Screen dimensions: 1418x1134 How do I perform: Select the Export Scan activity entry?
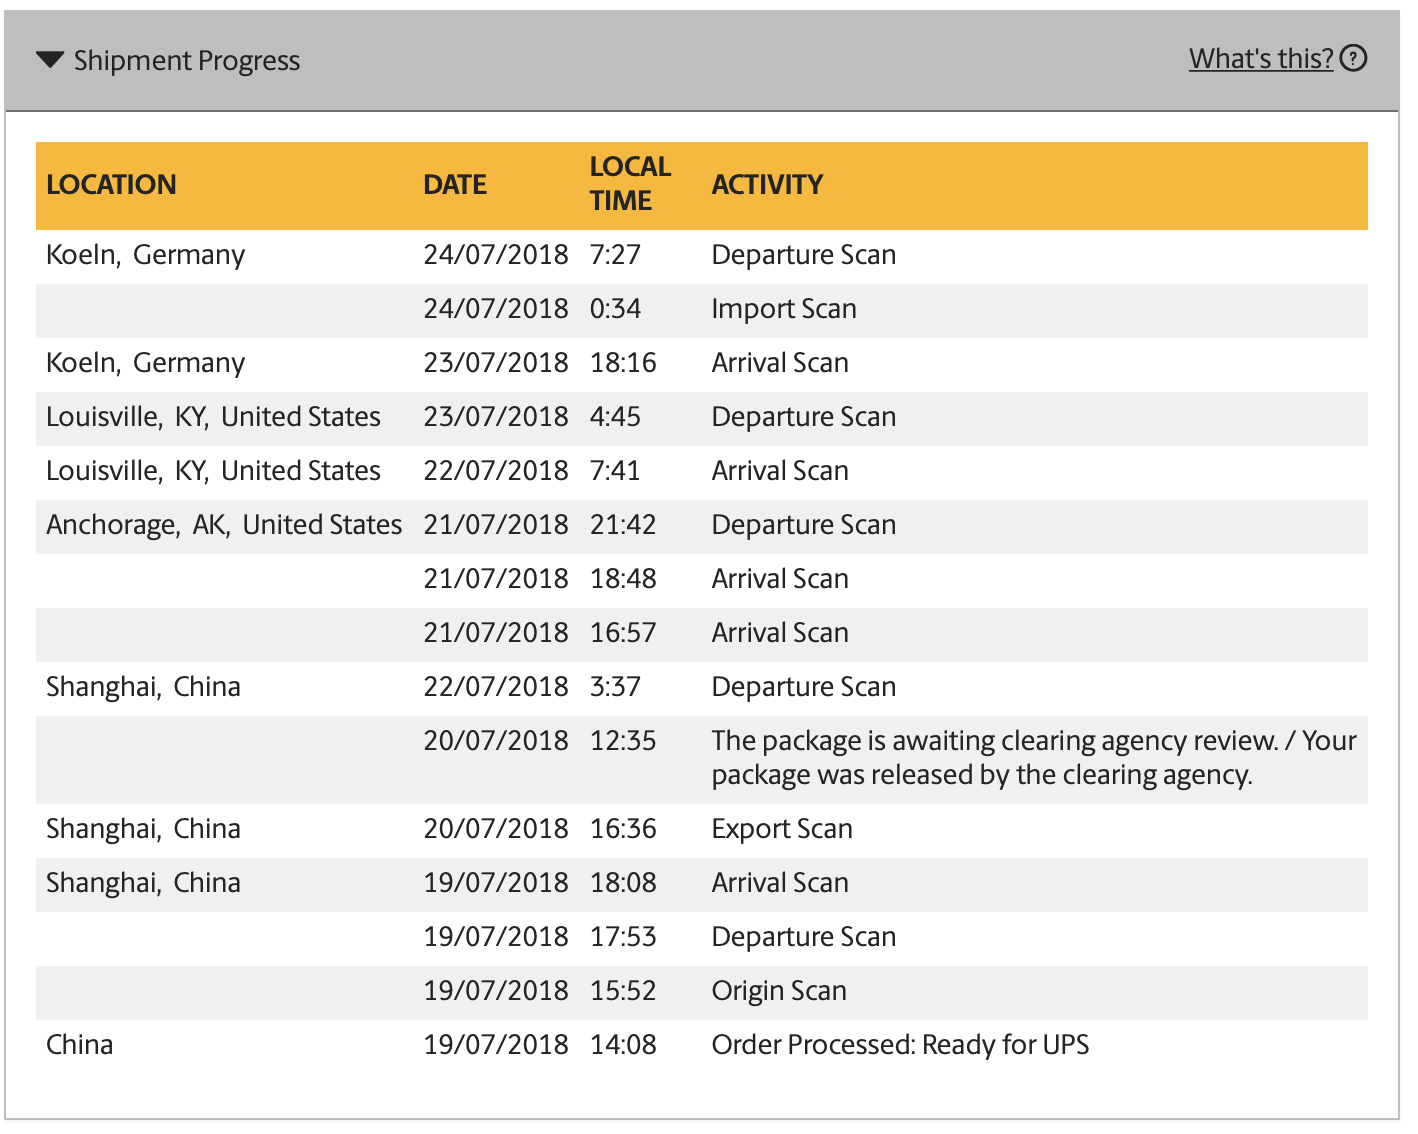point(781,829)
